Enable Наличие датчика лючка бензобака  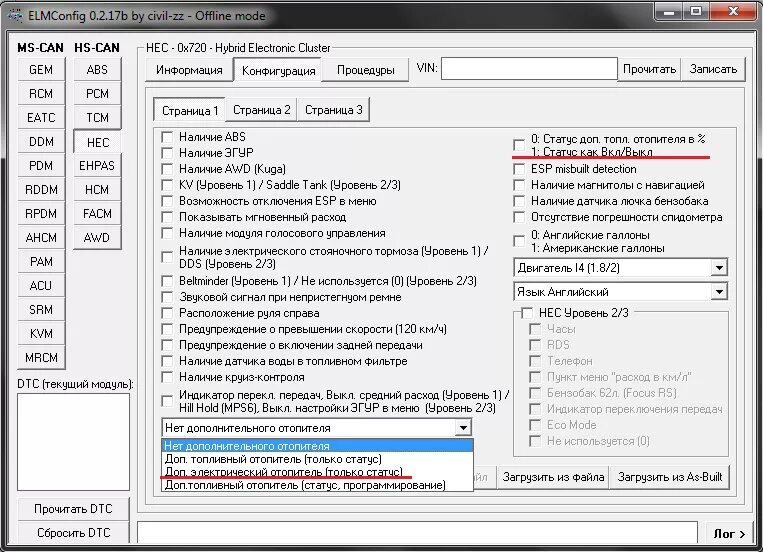pyautogui.click(x=519, y=201)
